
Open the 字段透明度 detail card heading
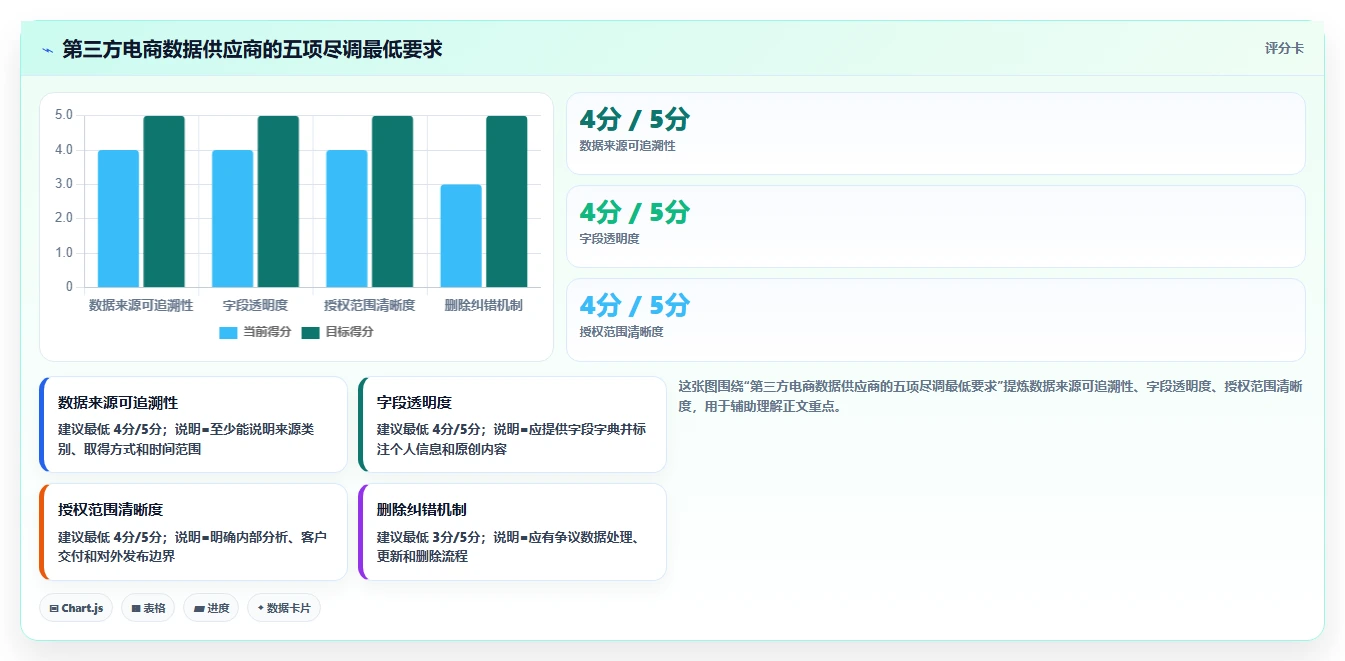tap(414, 403)
